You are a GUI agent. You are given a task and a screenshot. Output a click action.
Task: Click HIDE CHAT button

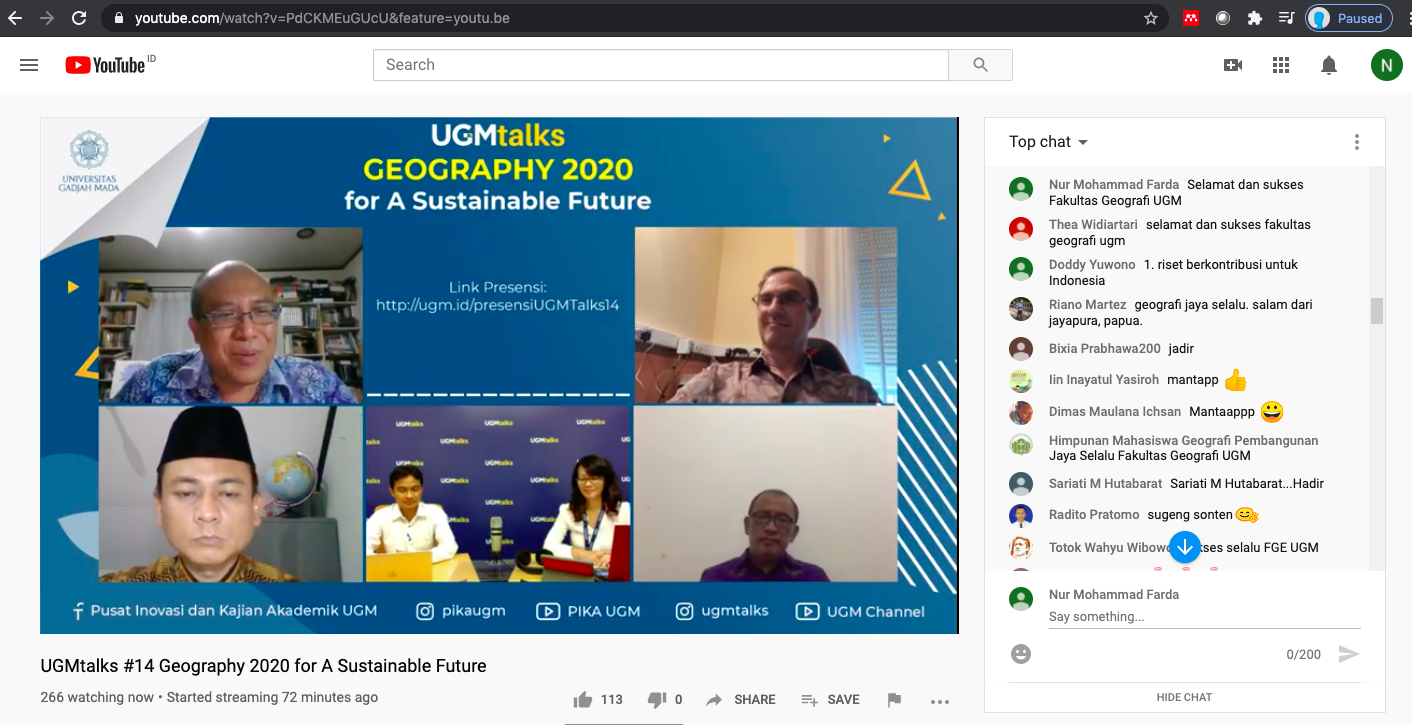pos(1185,697)
